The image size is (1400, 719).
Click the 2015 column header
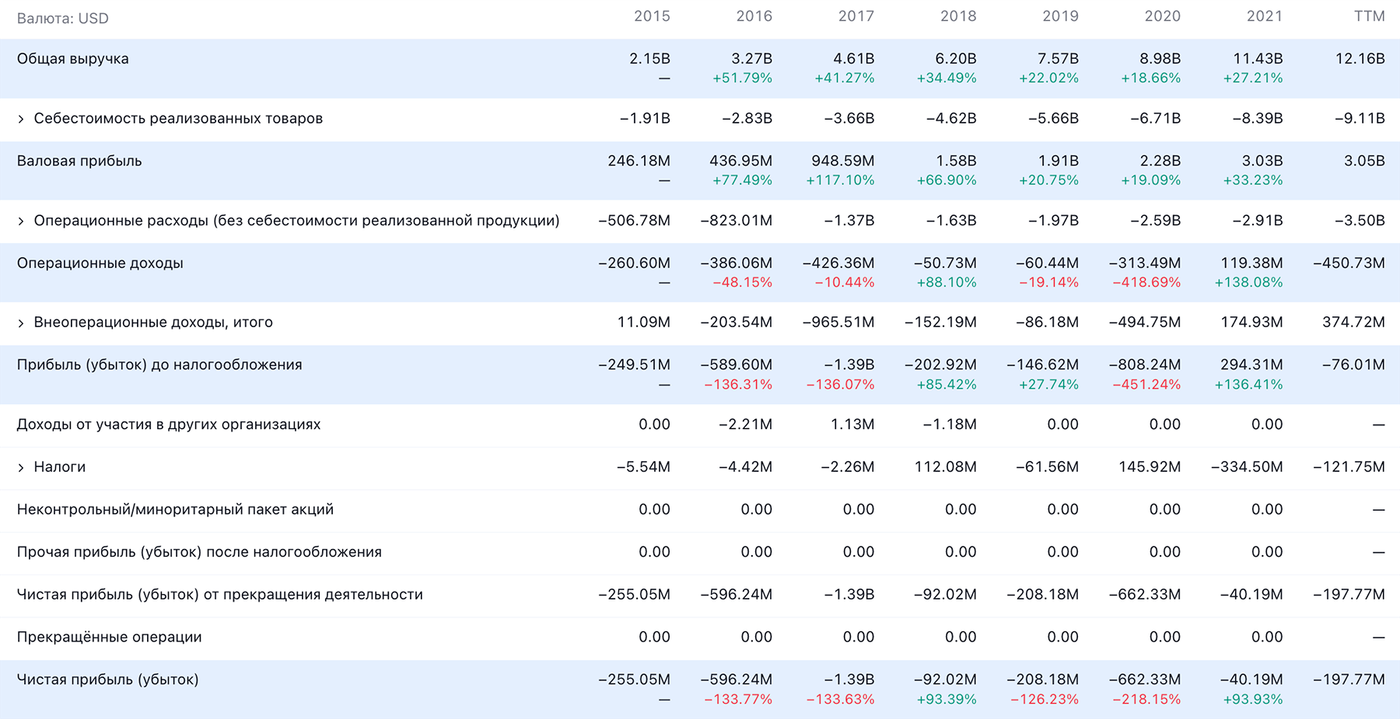point(652,17)
